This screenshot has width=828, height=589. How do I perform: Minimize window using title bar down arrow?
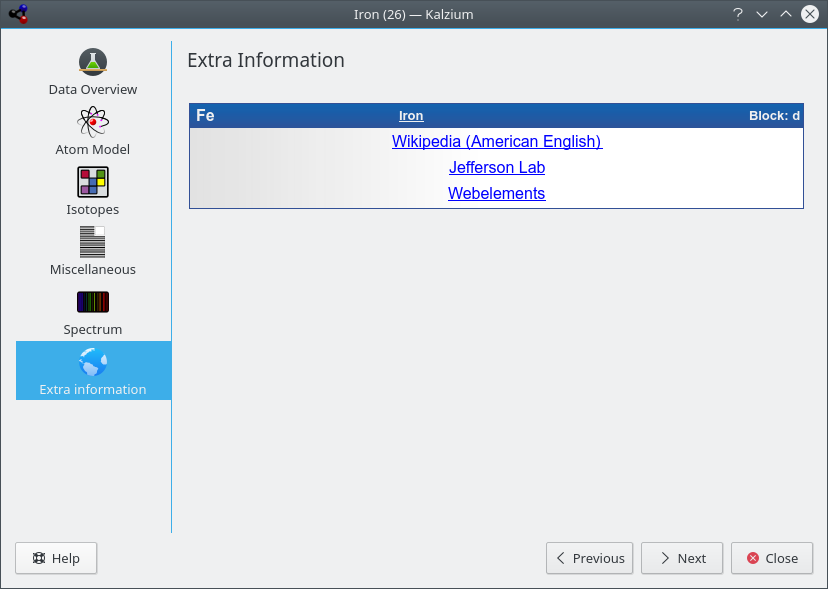point(762,14)
